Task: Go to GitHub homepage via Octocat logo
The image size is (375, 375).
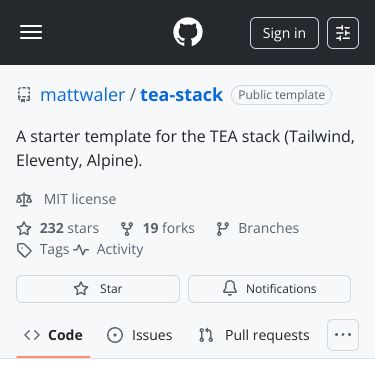Action: (x=188, y=32)
